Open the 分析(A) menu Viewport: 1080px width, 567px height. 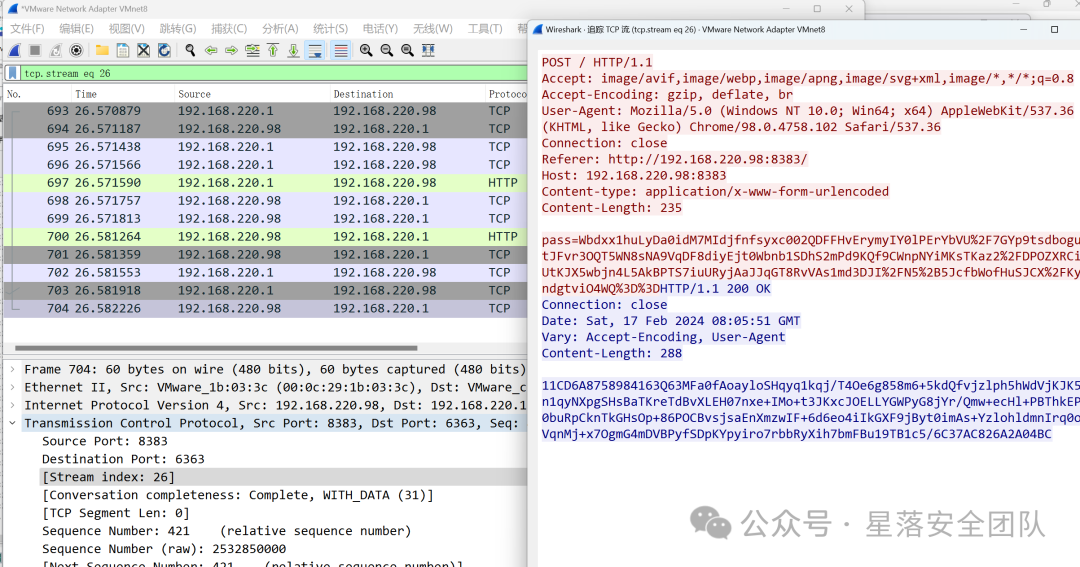pyautogui.click(x=280, y=28)
